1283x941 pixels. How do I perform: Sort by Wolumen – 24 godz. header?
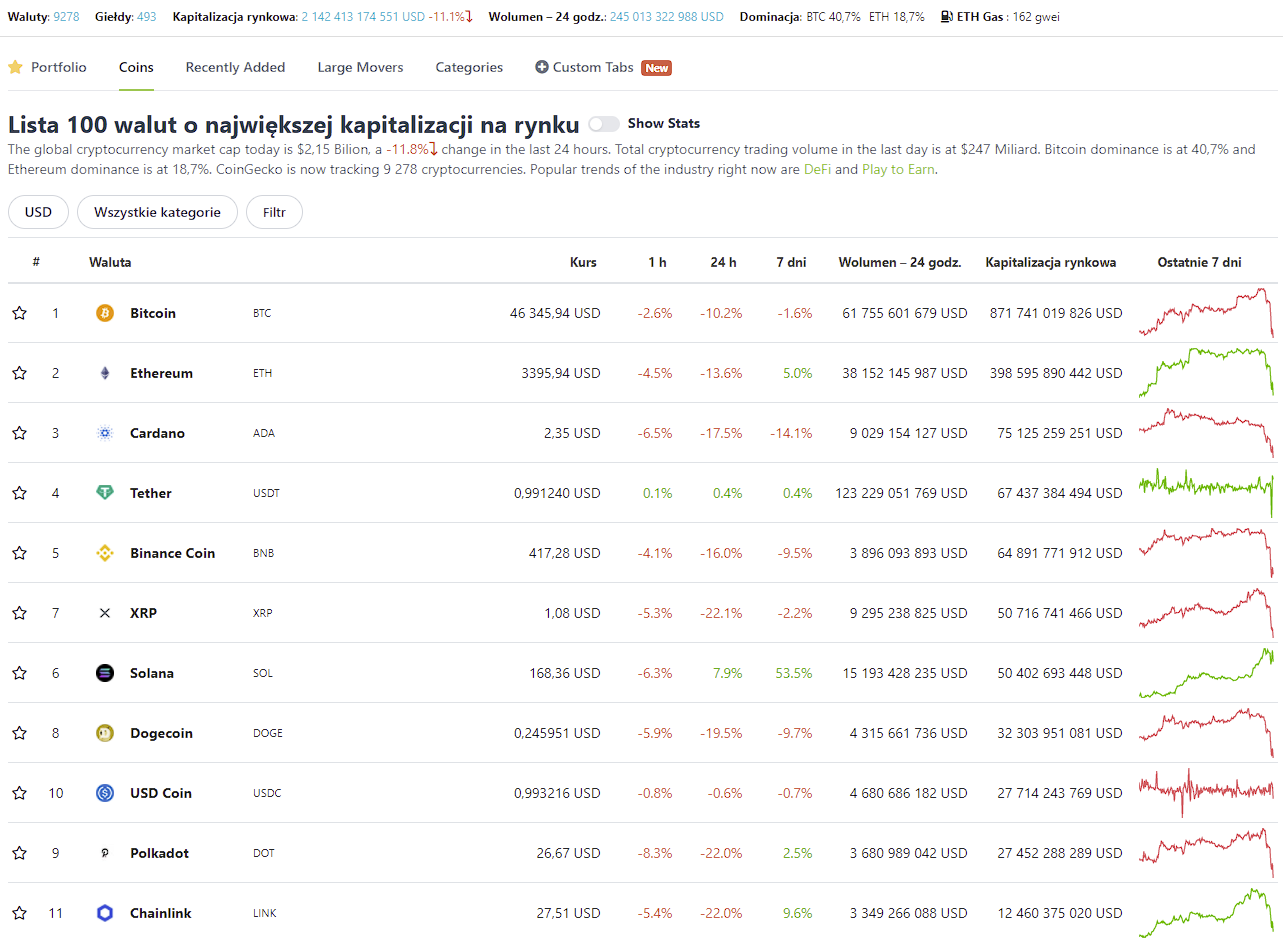pos(900,263)
